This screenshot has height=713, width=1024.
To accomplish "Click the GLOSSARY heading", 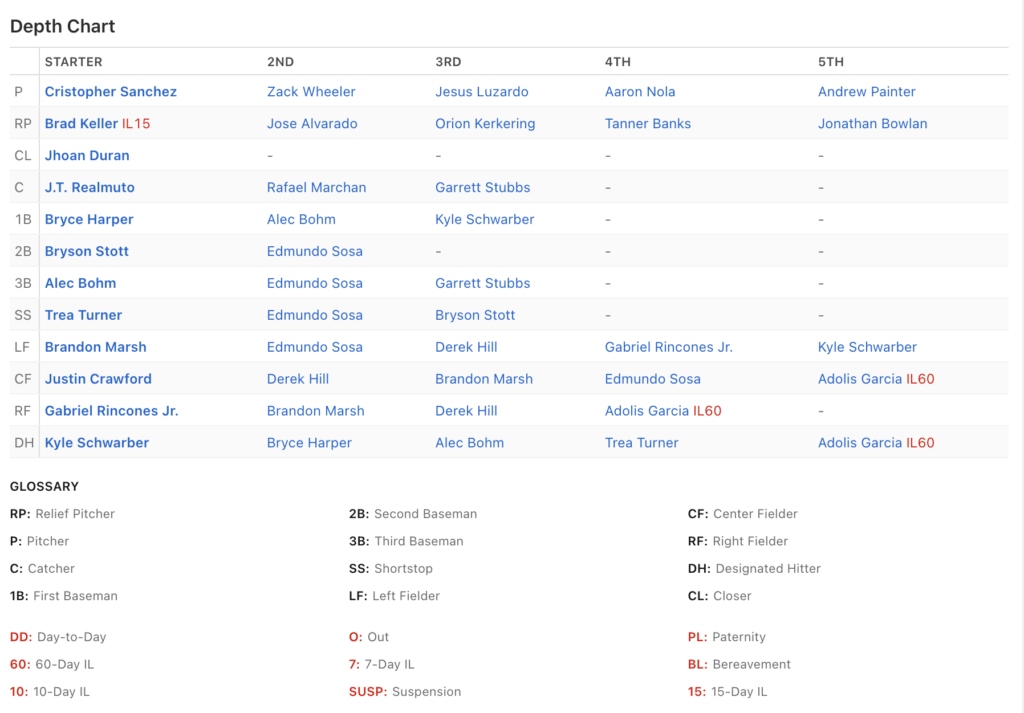I will [44, 486].
